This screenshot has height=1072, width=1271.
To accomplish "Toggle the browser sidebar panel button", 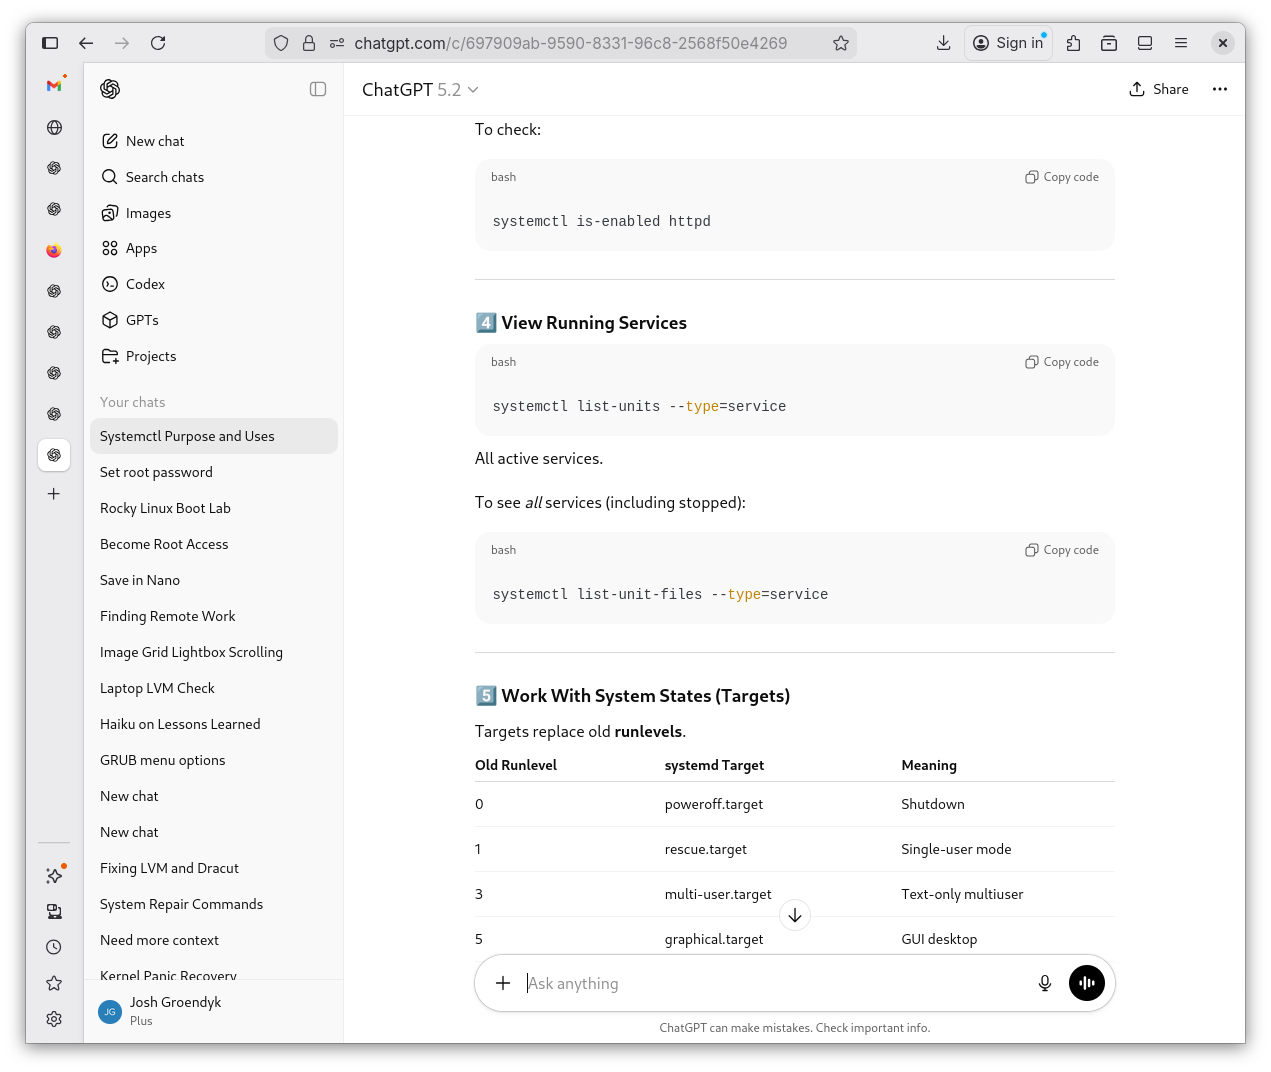I will (x=50, y=43).
